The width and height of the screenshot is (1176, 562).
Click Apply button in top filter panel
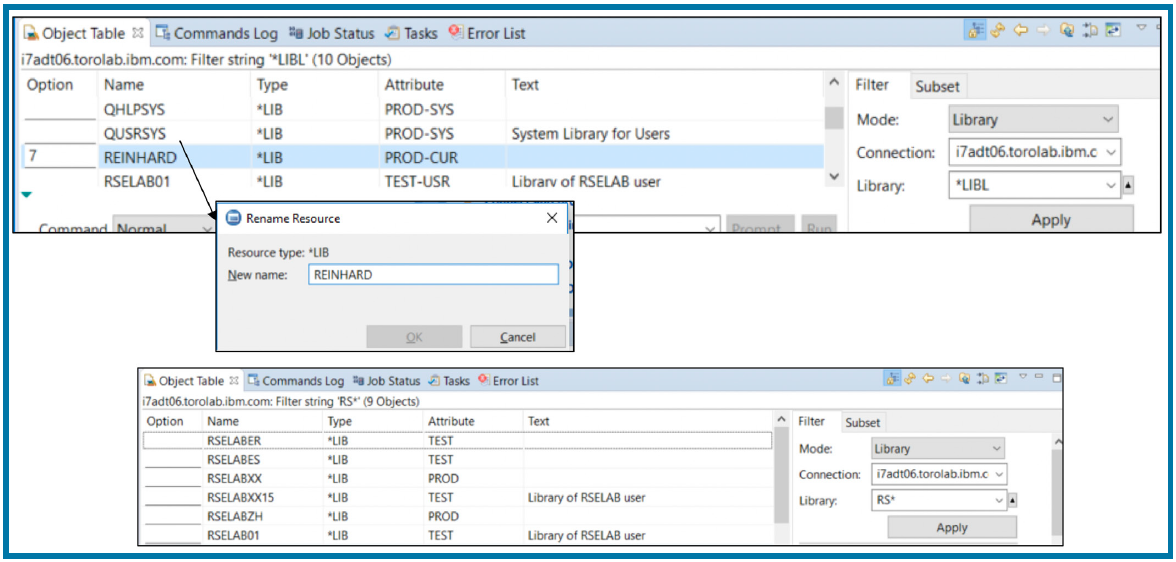[x=1050, y=220]
